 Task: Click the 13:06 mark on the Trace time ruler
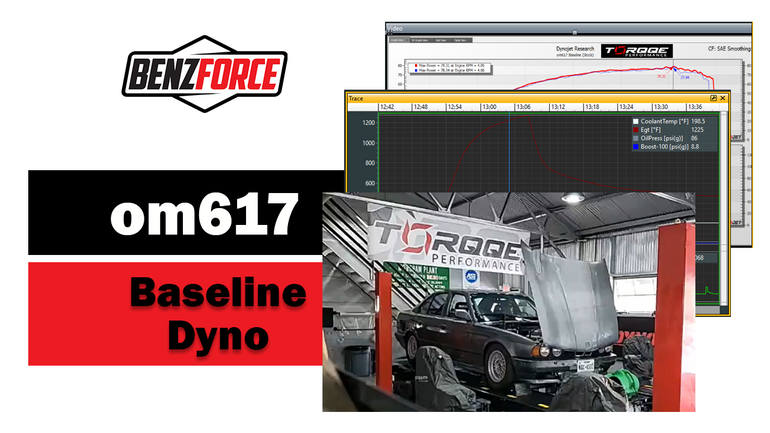point(523,107)
